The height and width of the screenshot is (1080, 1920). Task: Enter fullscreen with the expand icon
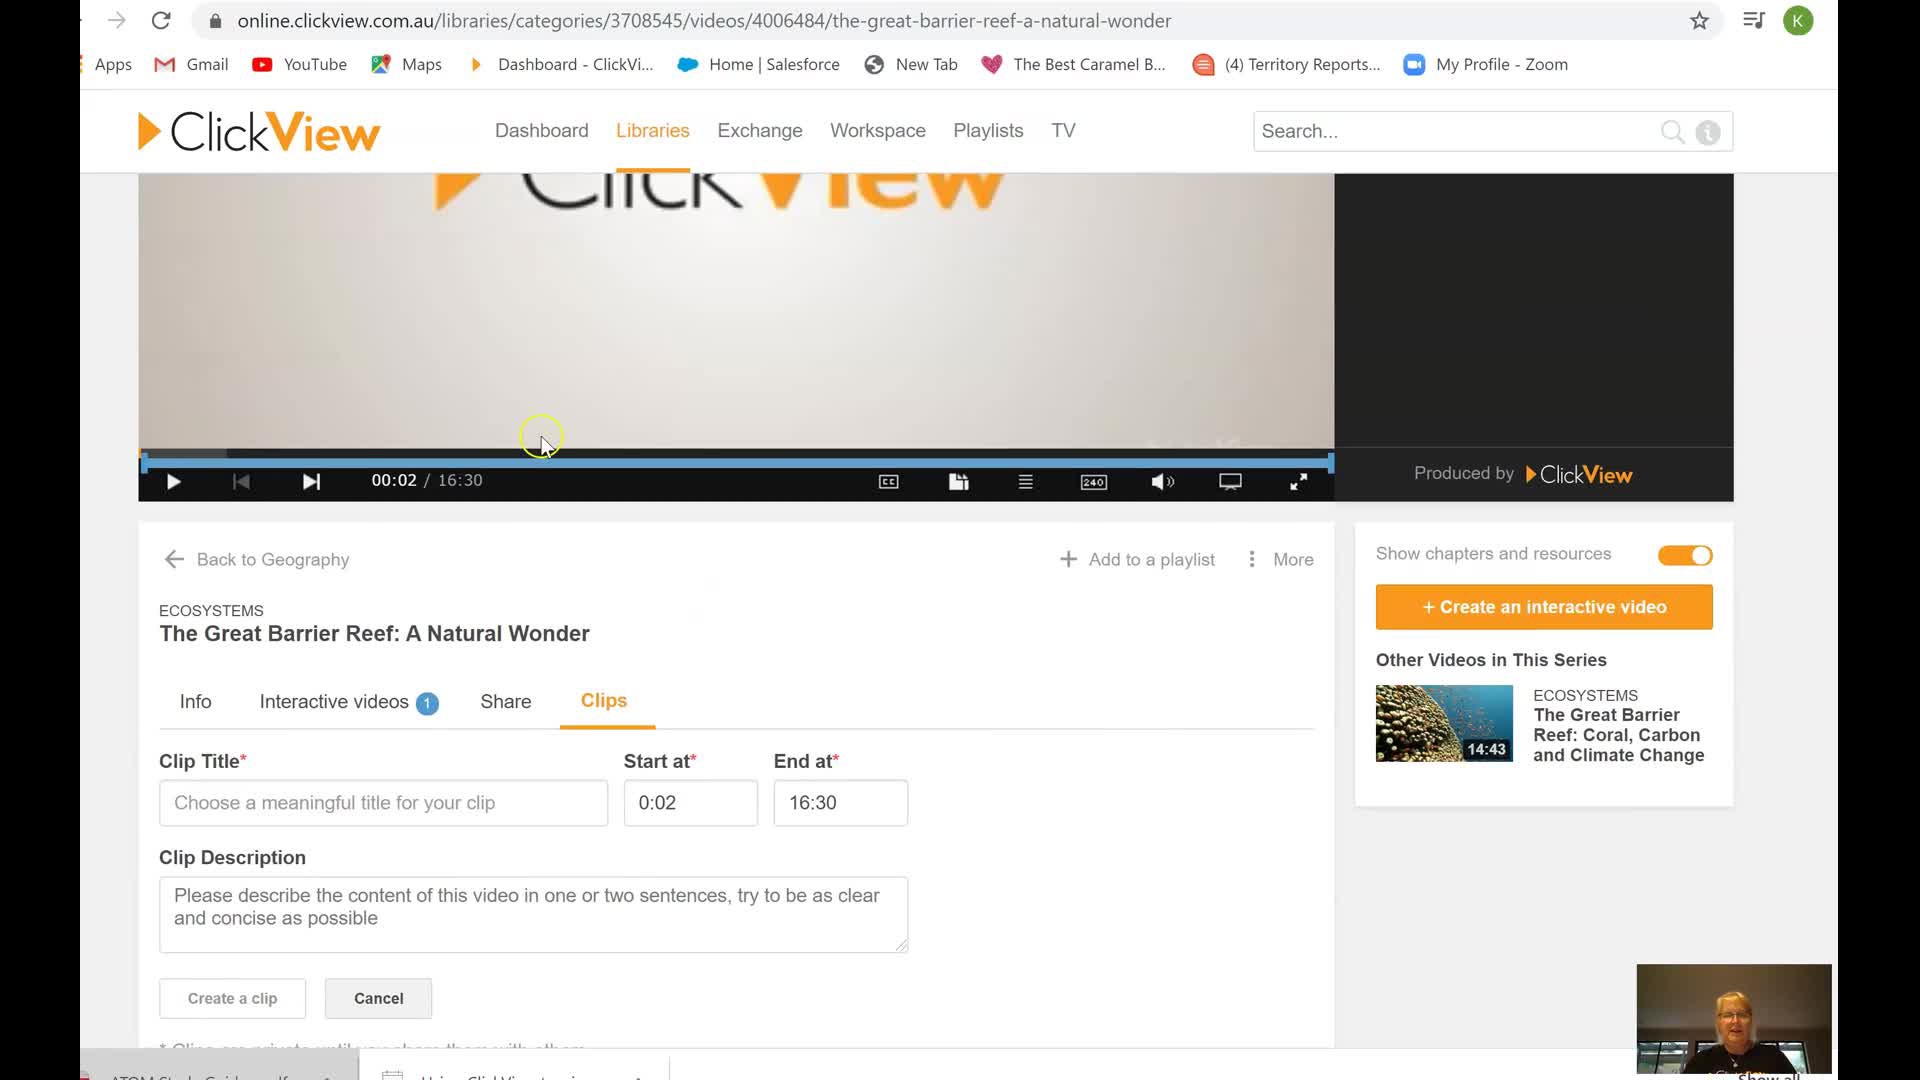(1298, 482)
